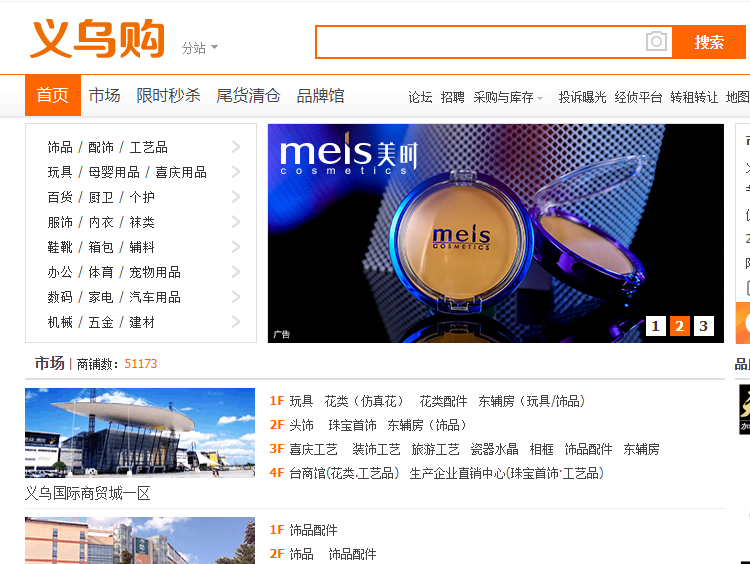Open 东辅房（玩具/饰品） link

click(x=532, y=401)
